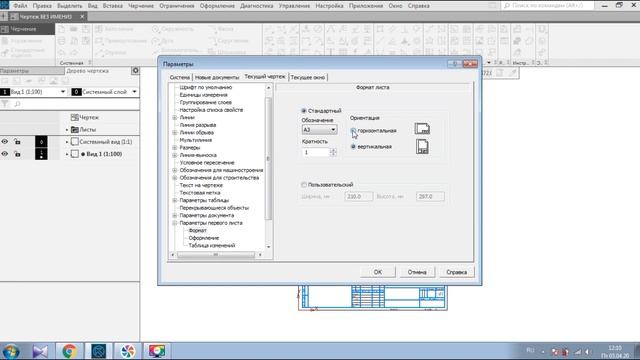Toggle the lock icon of Вид 1
Screen dimensions: 640x360
[x=17, y=154]
